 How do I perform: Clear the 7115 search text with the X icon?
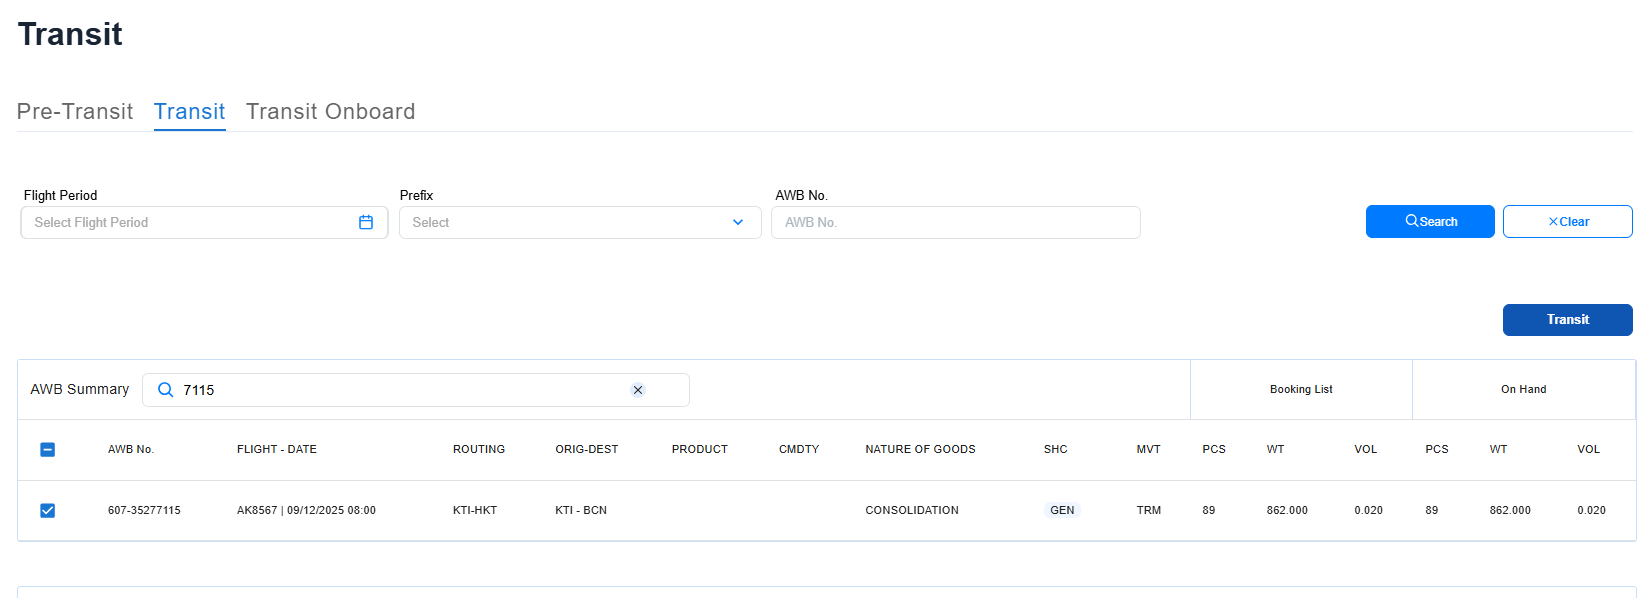click(x=638, y=390)
